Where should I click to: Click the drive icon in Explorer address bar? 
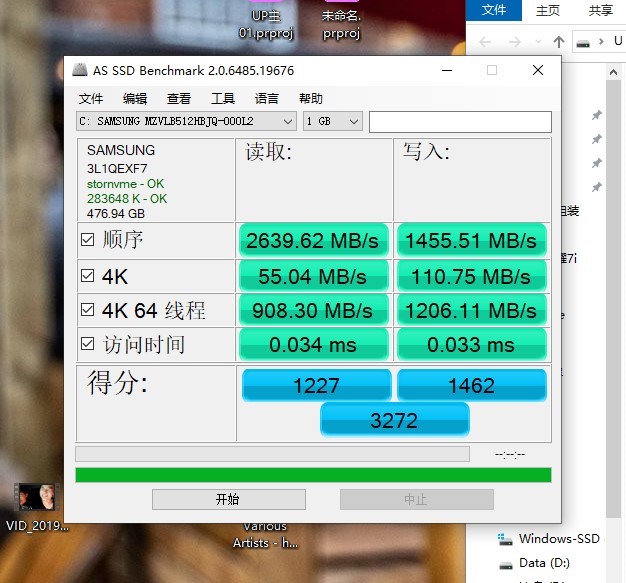tap(583, 43)
